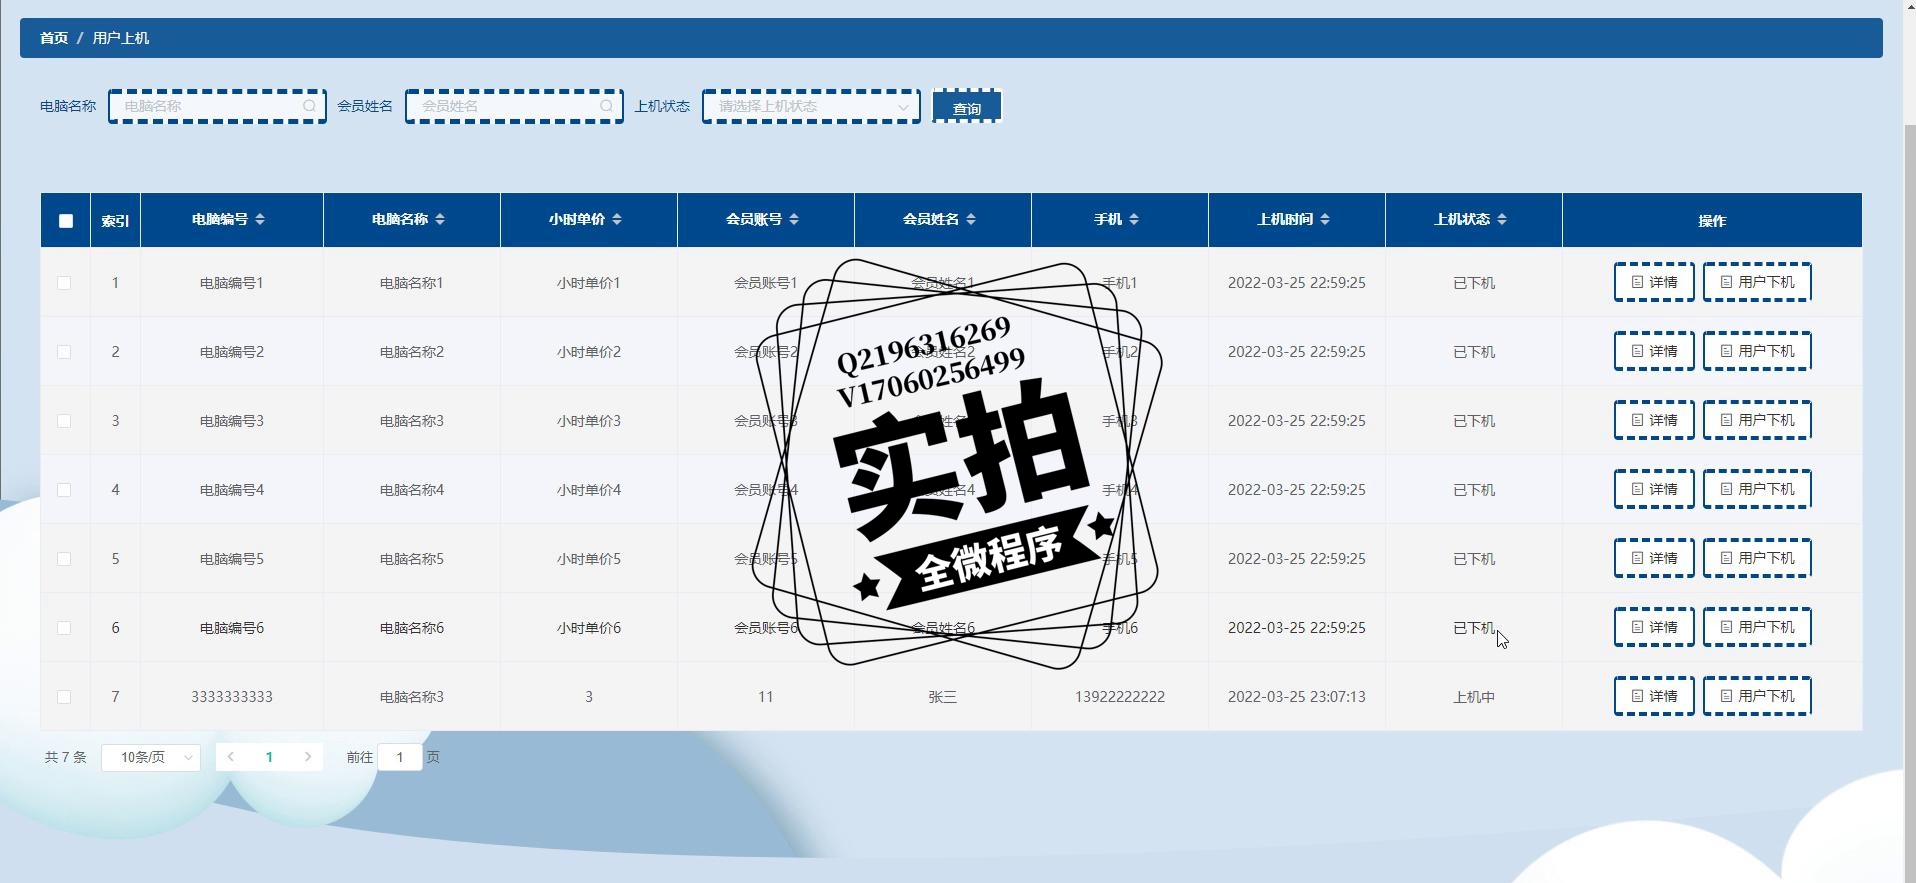Click cell 电脑名称4
Screen dimensions: 1916x883
tap(412, 490)
